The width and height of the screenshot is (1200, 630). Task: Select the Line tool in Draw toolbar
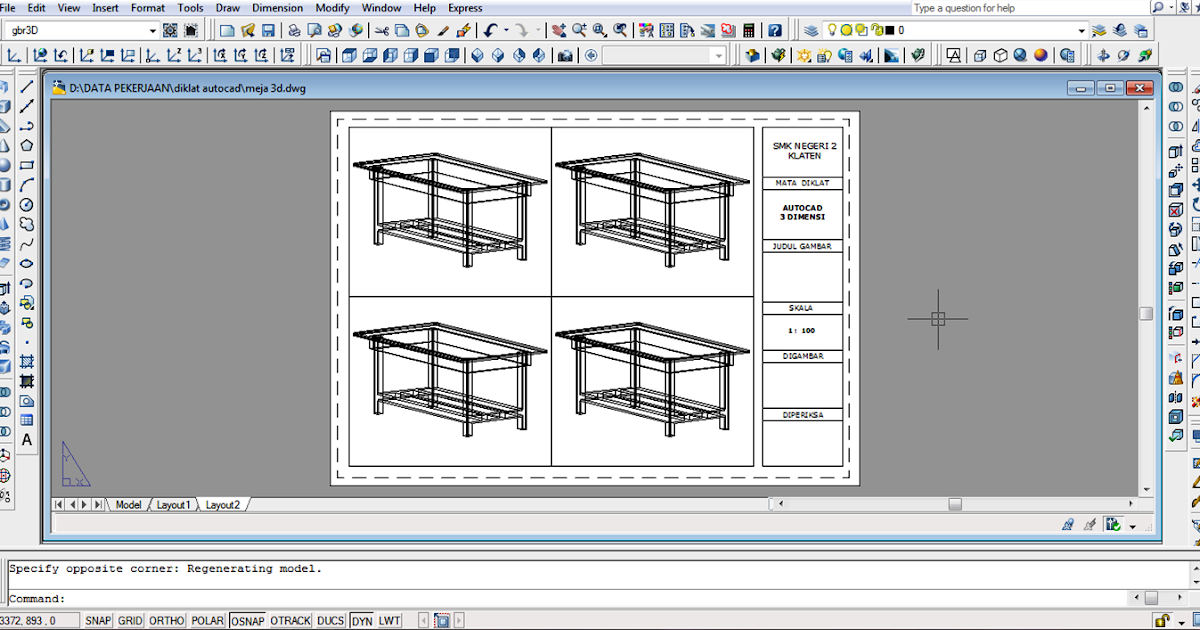coord(27,87)
